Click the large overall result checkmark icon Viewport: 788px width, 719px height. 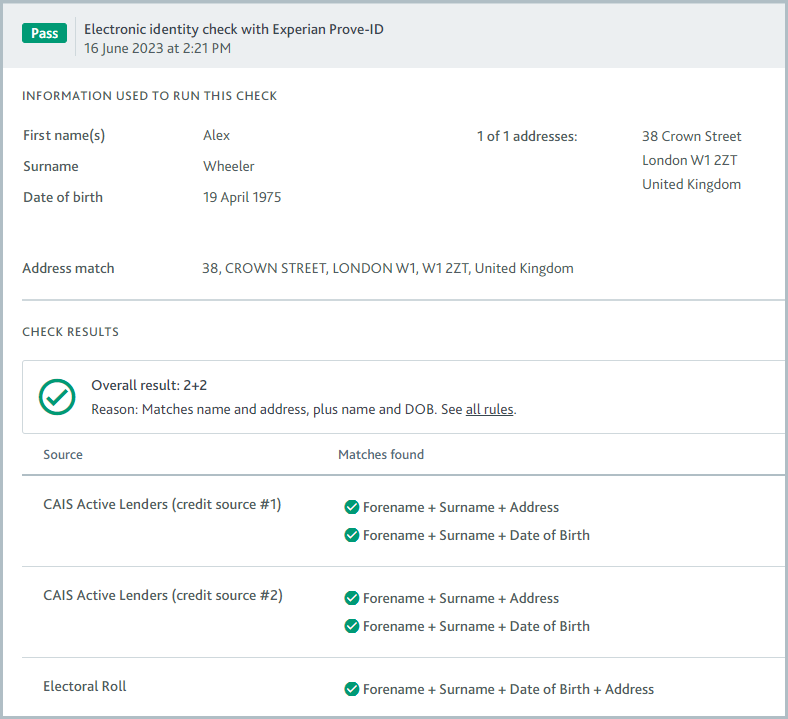(57, 397)
